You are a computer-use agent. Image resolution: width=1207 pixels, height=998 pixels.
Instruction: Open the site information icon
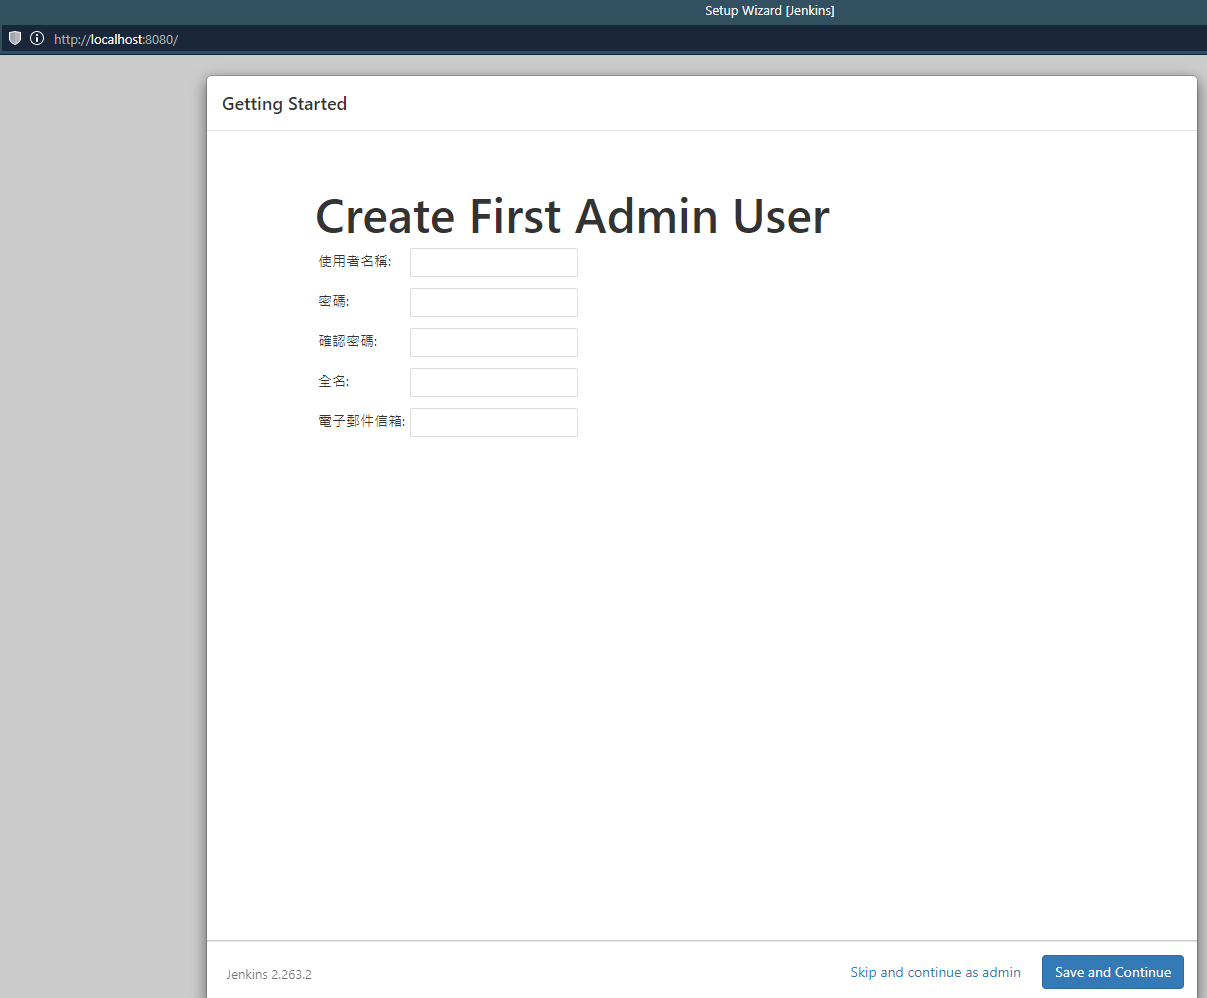(37, 39)
